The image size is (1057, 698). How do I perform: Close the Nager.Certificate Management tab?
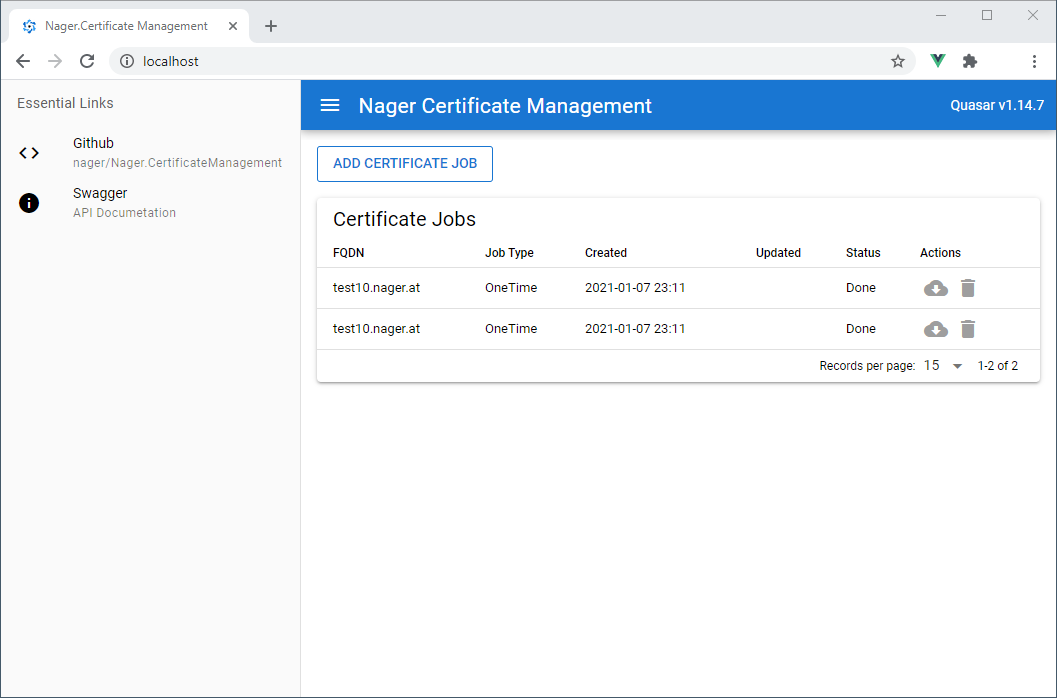(x=233, y=26)
